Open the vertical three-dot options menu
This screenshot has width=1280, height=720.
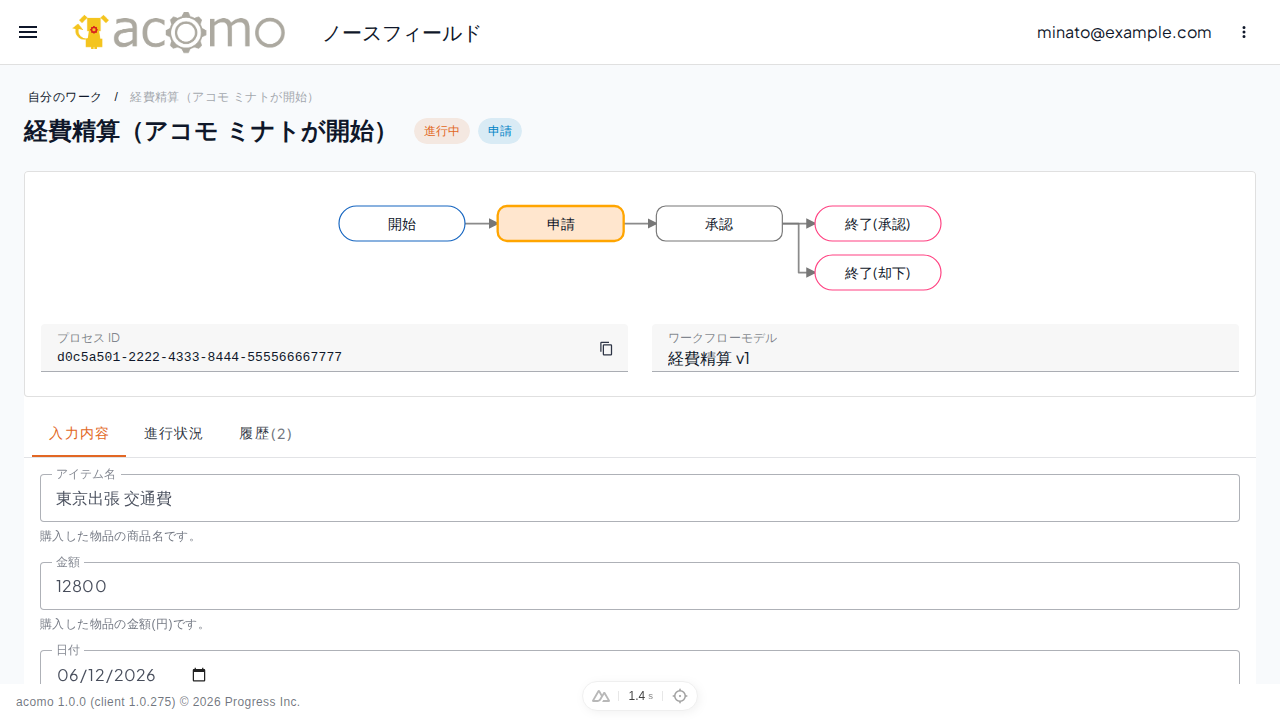[1244, 32]
